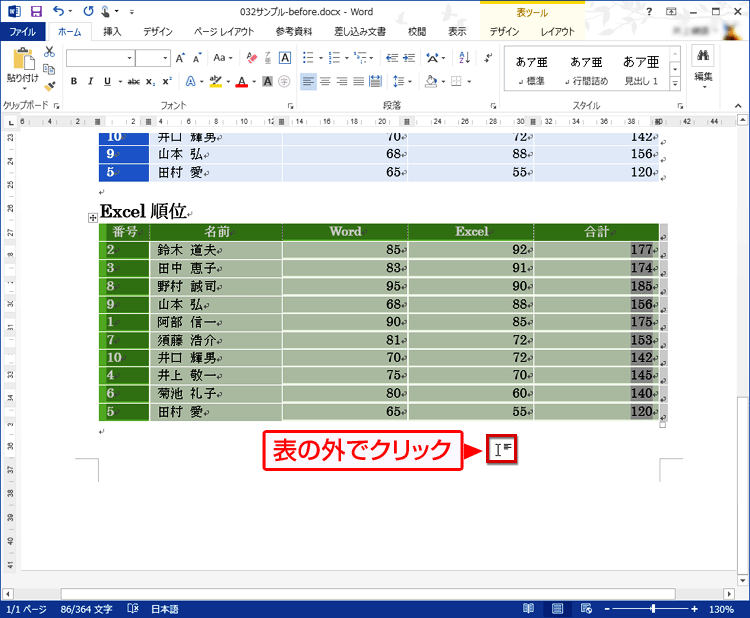The width and height of the screenshot is (750, 618).
Task: Apply 見出し 1 style
Action: click(x=641, y=70)
